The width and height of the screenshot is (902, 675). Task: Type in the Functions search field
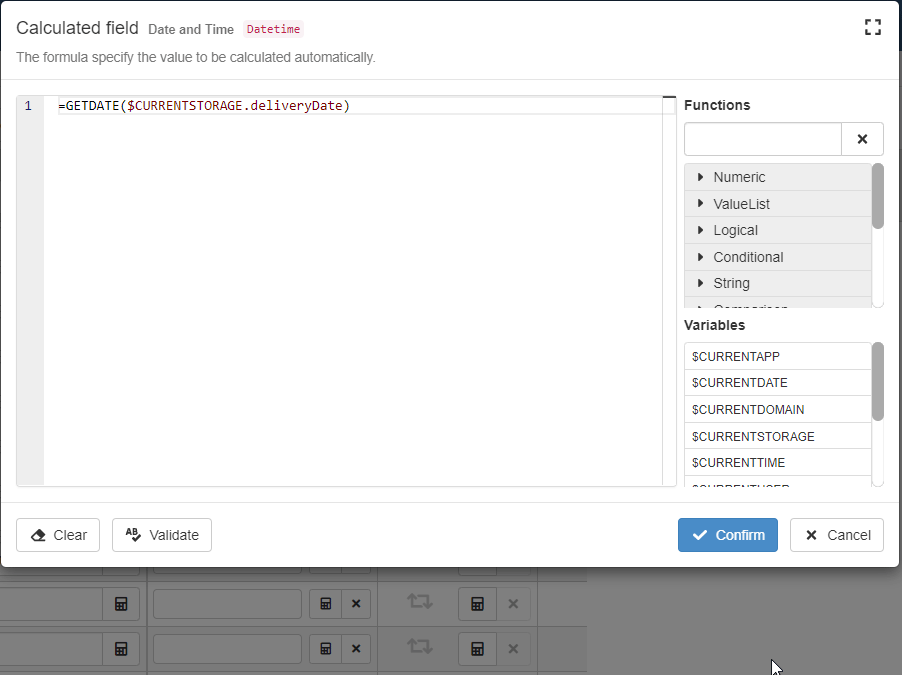(763, 139)
